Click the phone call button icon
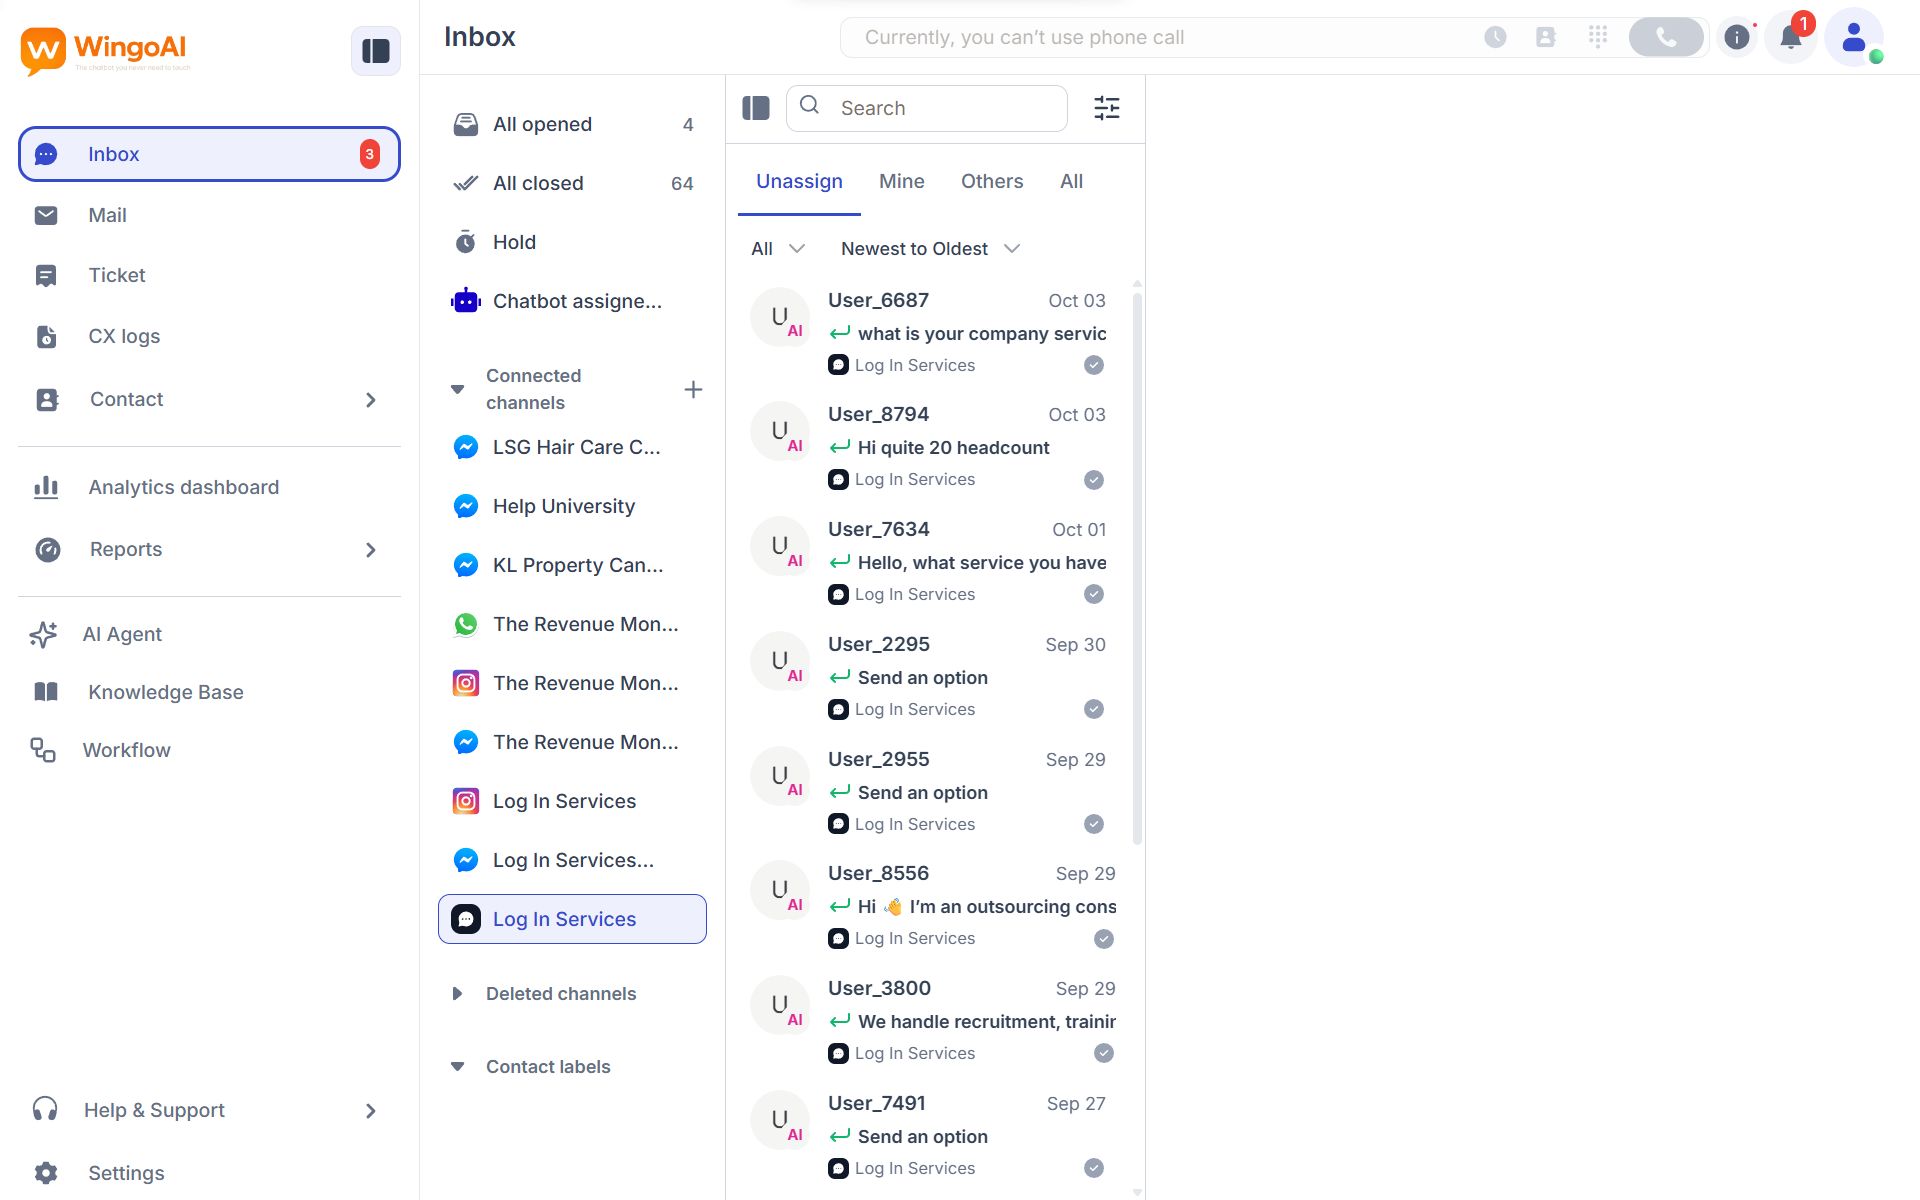 click(1665, 37)
